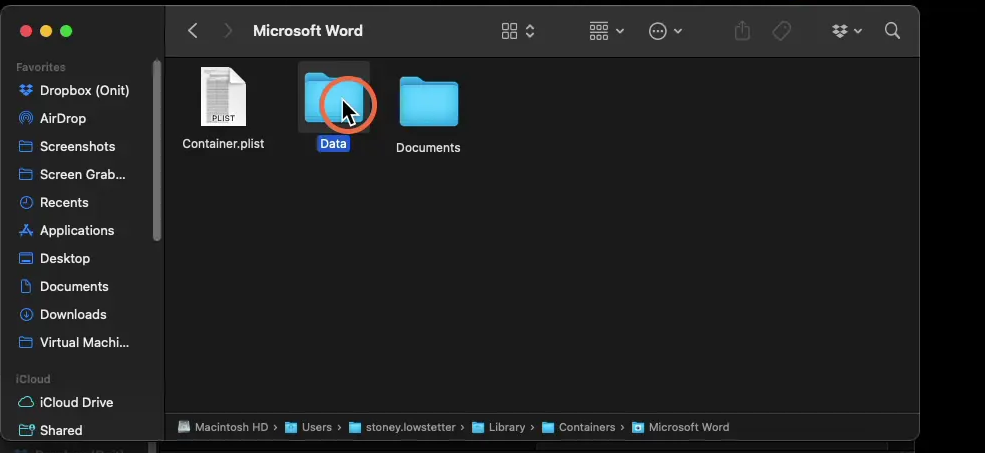This screenshot has height=453, width=985.
Task: Click the Data folder name label
Action: click(x=334, y=144)
